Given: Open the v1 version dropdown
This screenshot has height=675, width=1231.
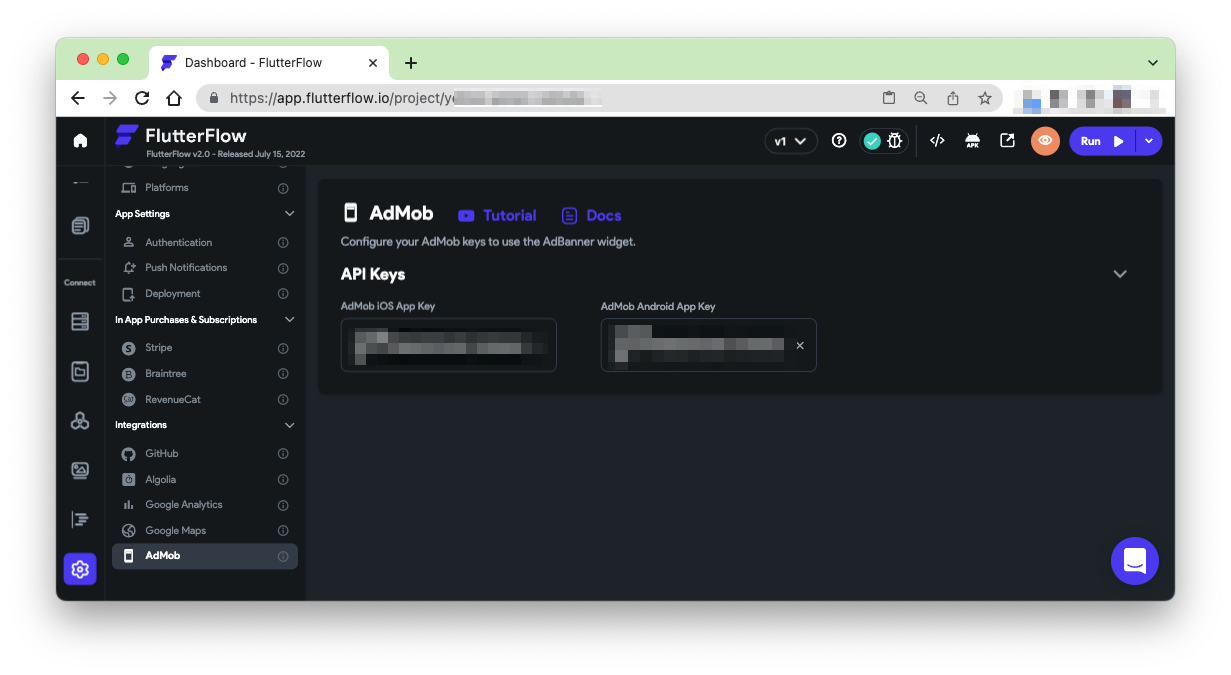Looking at the screenshot, I should click(x=791, y=141).
